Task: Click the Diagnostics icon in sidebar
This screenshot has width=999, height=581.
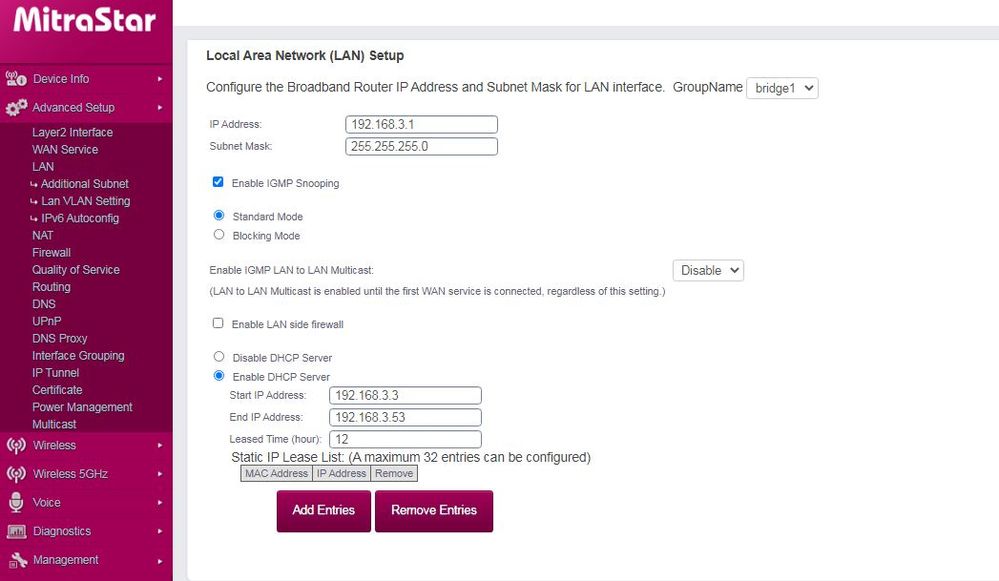Action: 16,531
